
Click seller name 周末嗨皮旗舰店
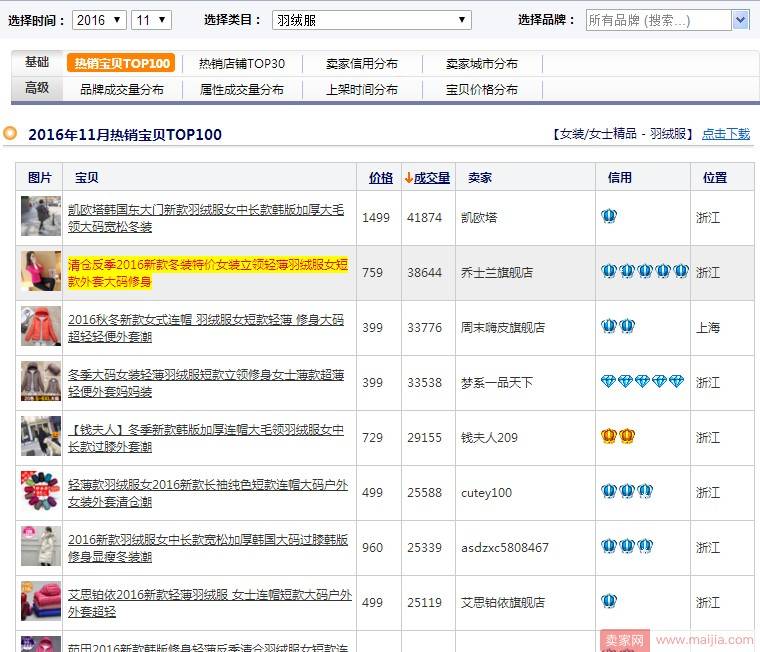(x=503, y=328)
